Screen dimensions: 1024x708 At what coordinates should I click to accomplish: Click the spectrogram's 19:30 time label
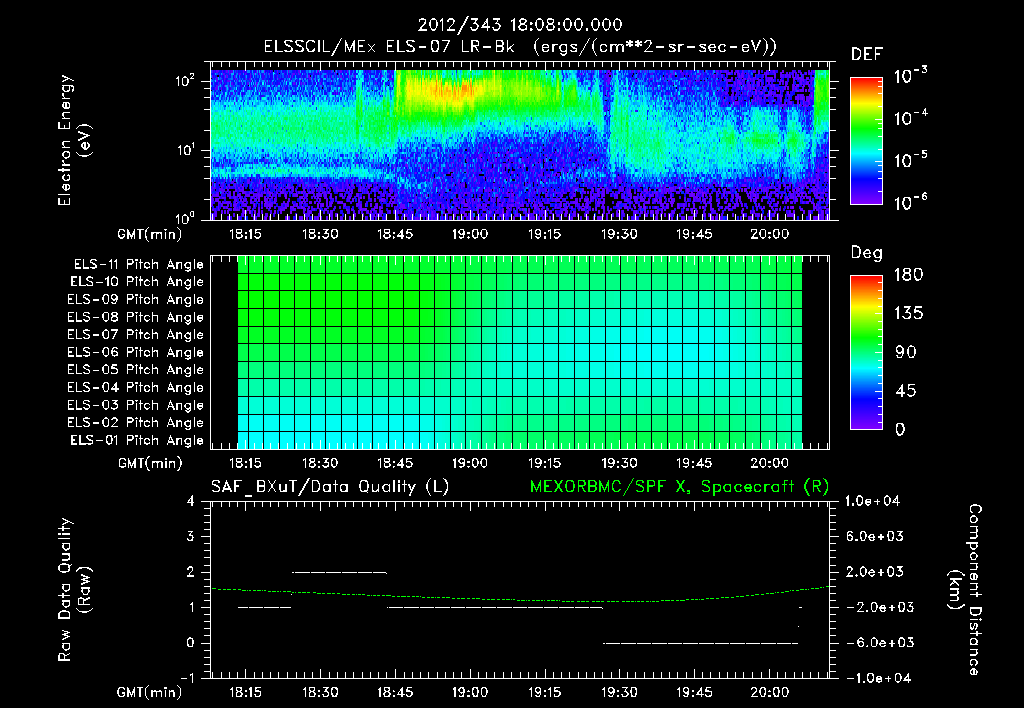point(619,234)
